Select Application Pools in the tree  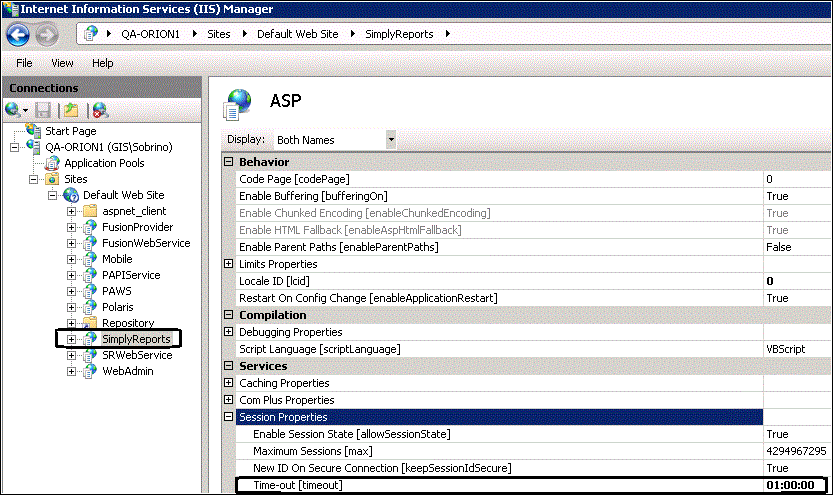(104, 163)
